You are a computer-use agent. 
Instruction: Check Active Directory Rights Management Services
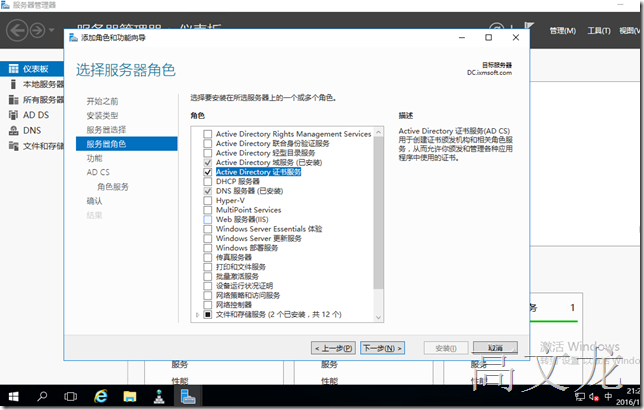(x=208, y=134)
